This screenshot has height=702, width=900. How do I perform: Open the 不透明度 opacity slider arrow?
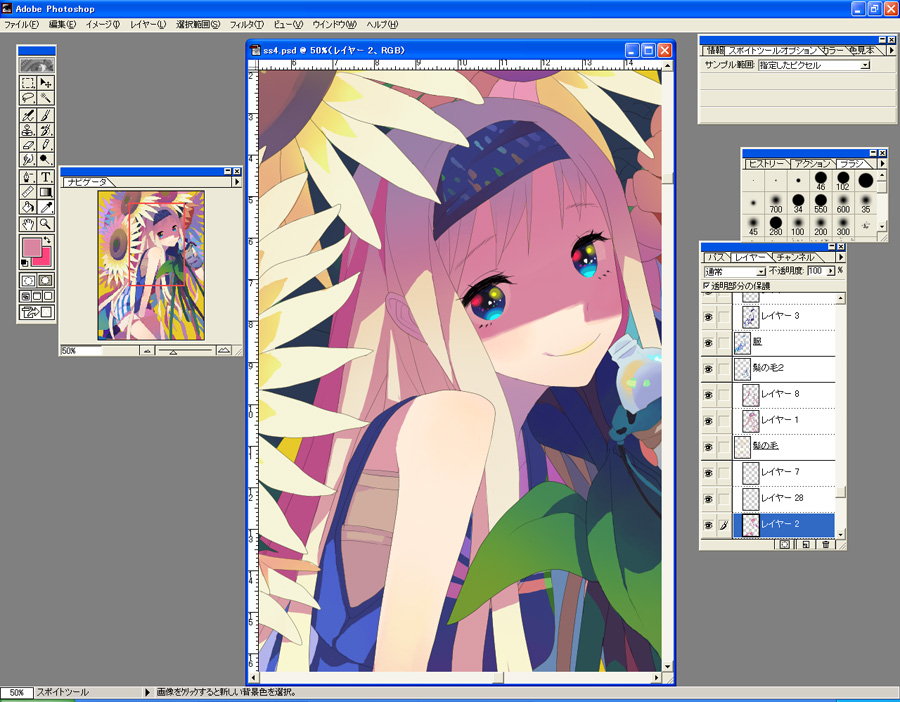[830, 271]
